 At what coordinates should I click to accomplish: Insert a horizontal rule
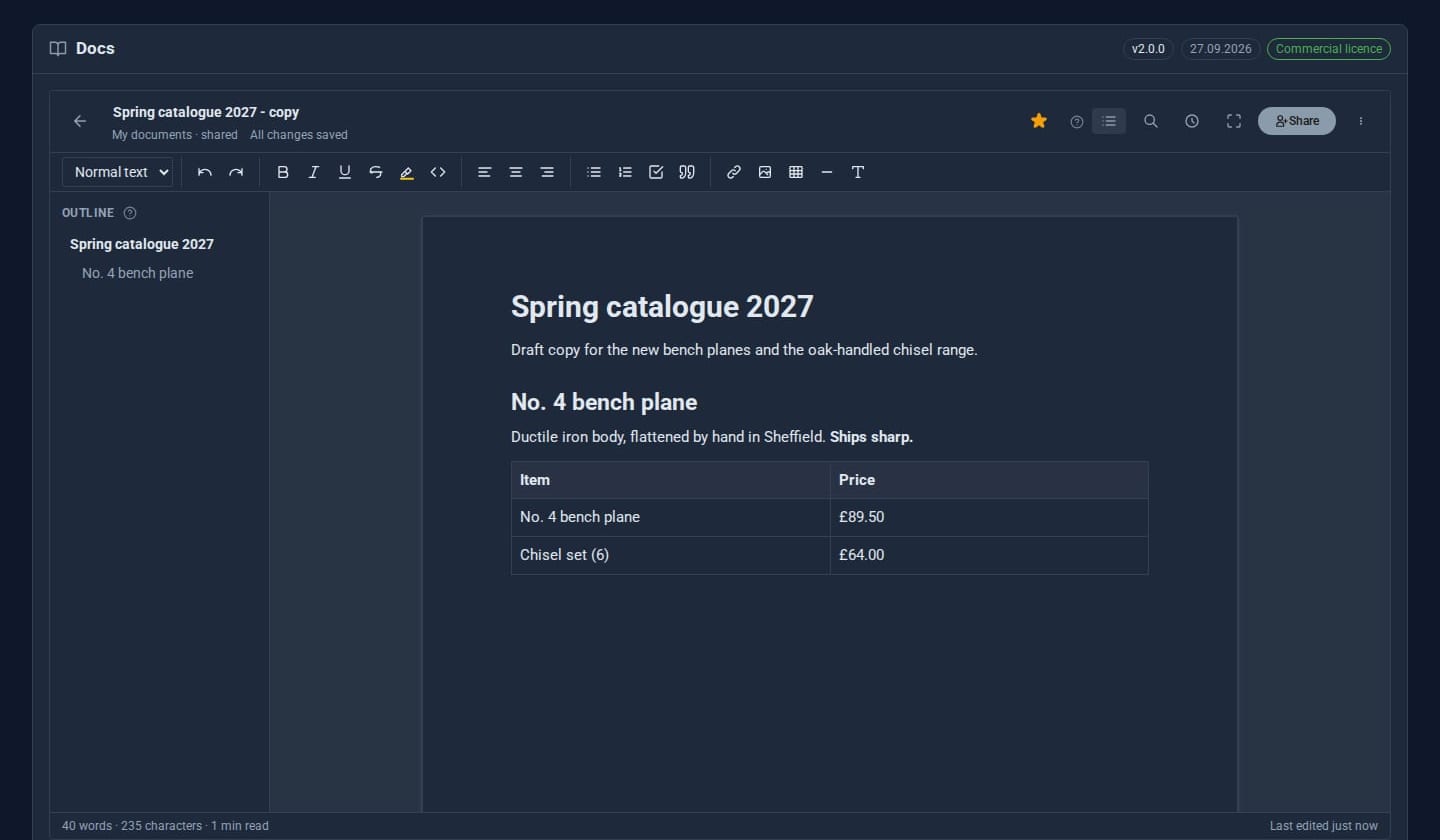827,172
